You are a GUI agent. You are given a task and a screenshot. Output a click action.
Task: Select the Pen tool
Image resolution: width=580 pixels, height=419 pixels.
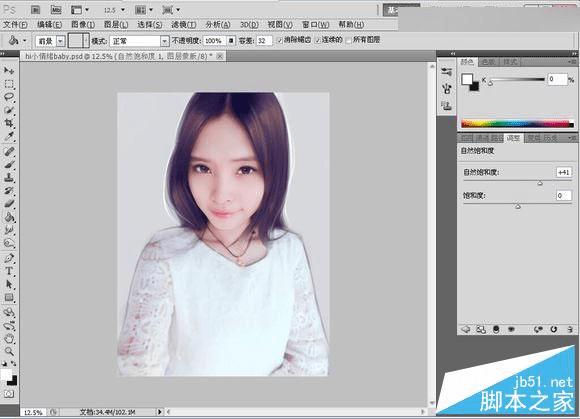tap(9, 258)
